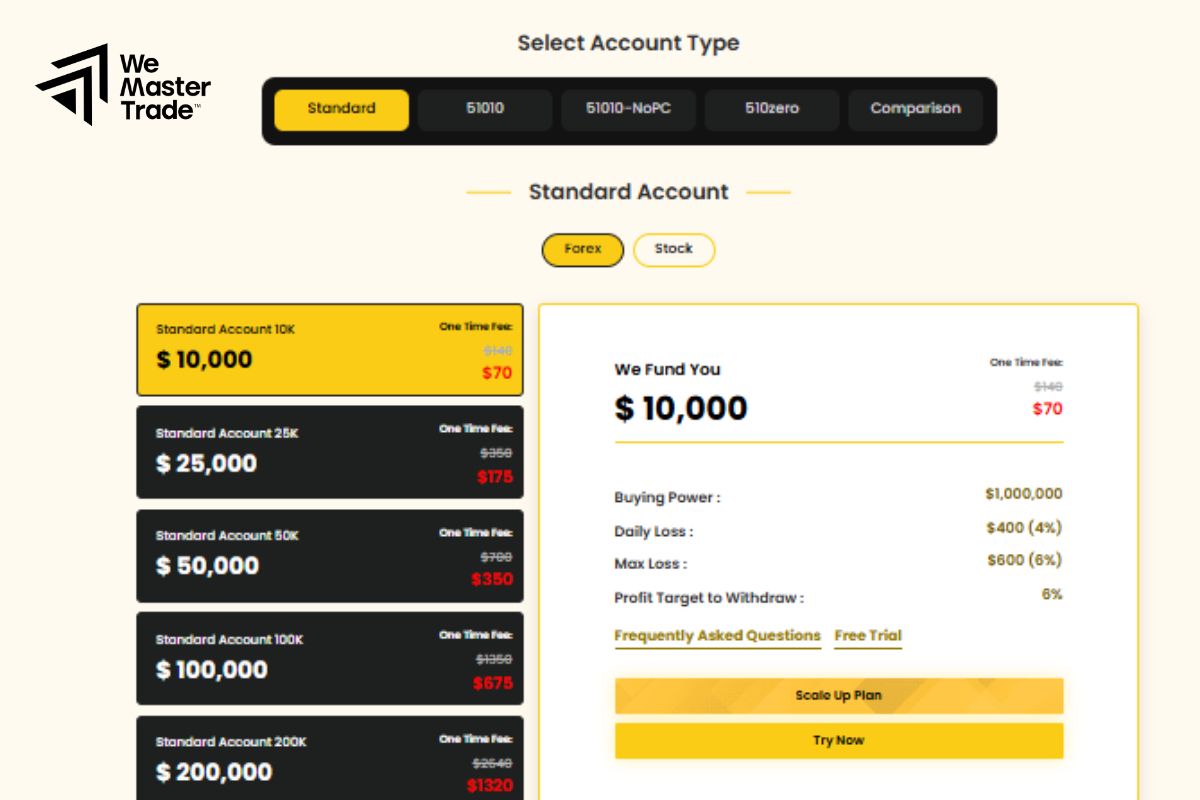Click the Try Now button

coord(838,741)
